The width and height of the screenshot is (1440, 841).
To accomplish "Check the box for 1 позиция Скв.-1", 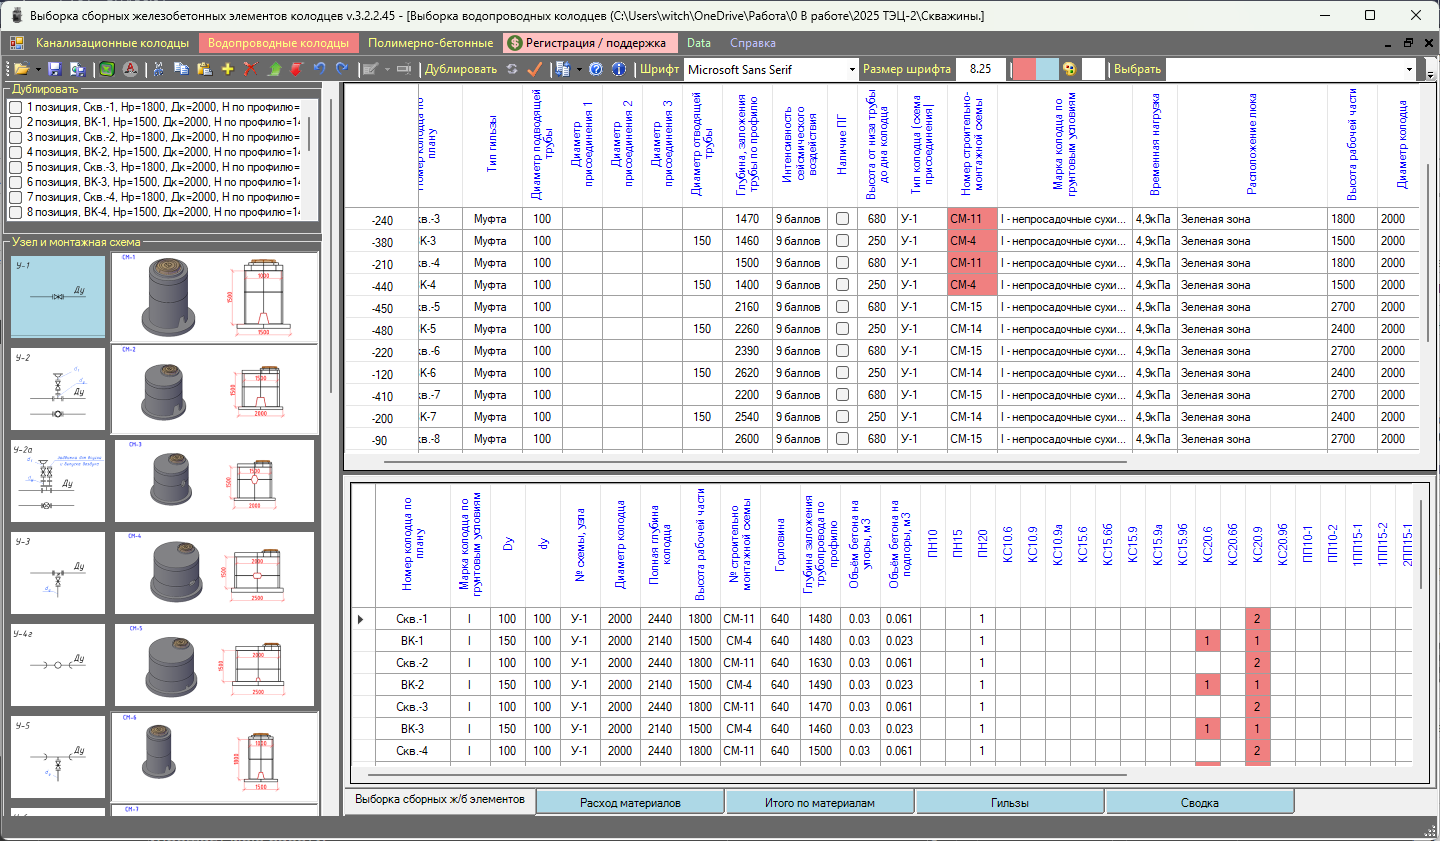I will click(16, 107).
